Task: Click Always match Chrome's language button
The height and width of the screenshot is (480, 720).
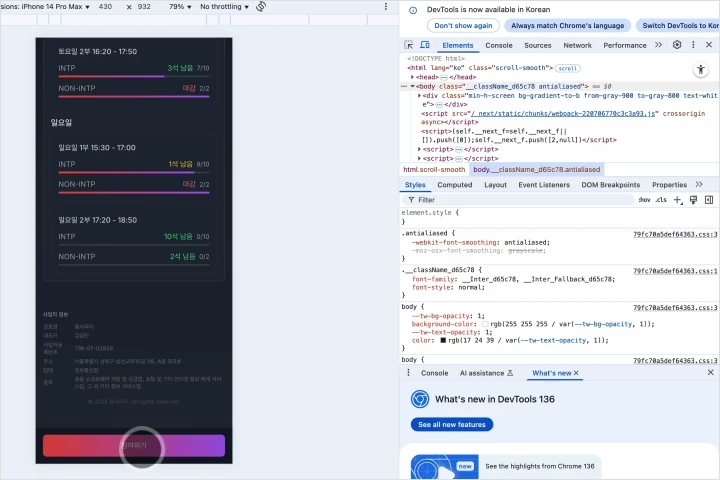Action: coord(568,26)
